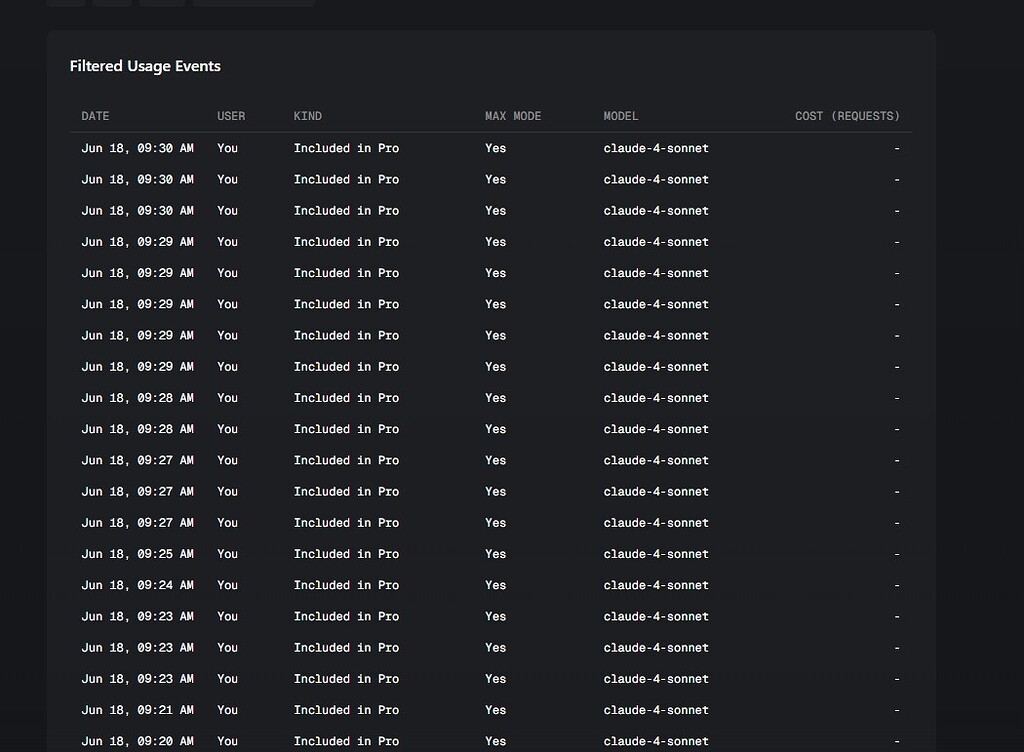
Task: Click "You" in the 09:24 AM row
Action: [227, 586]
